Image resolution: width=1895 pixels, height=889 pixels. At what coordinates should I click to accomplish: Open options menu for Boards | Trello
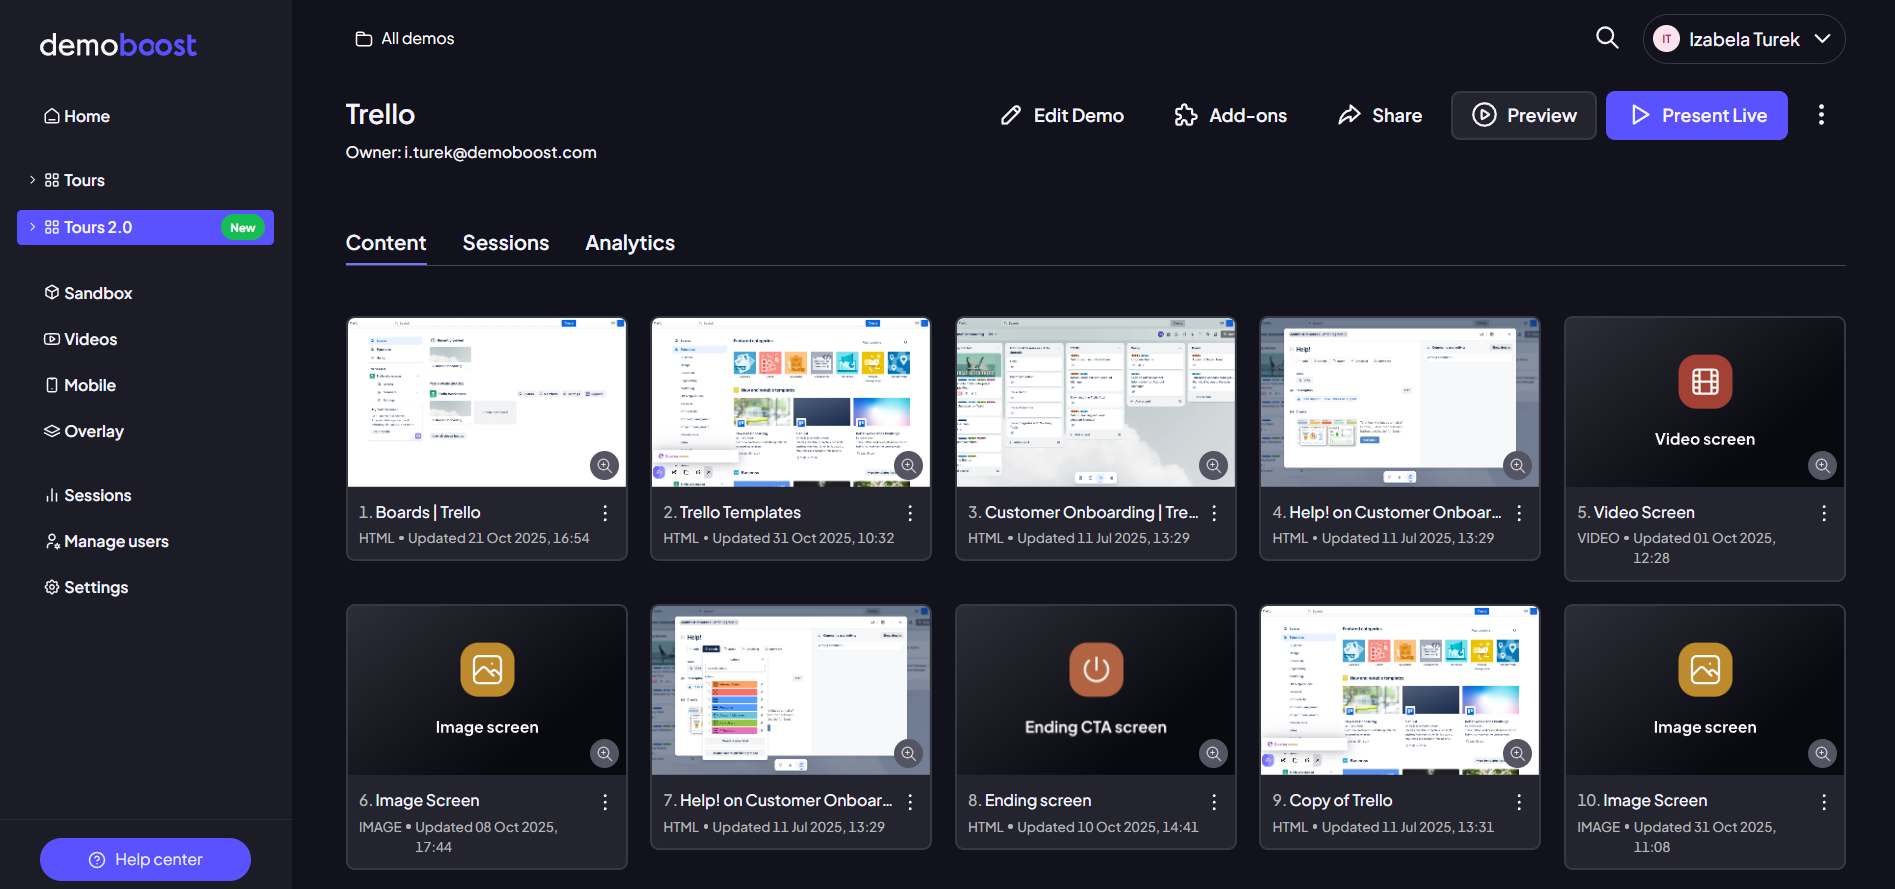(x=605, y=513)
